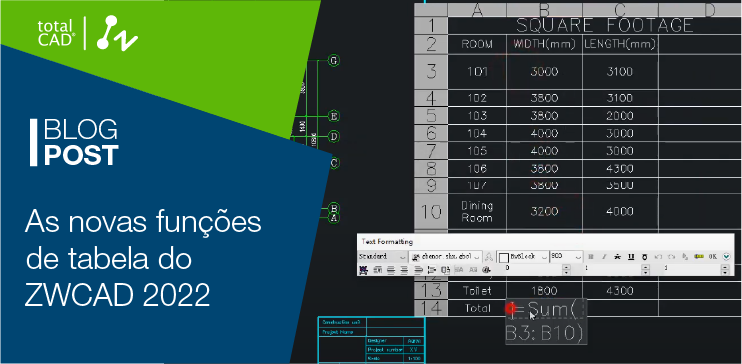Insert a symbol using the @ icon

coord(486,270)
